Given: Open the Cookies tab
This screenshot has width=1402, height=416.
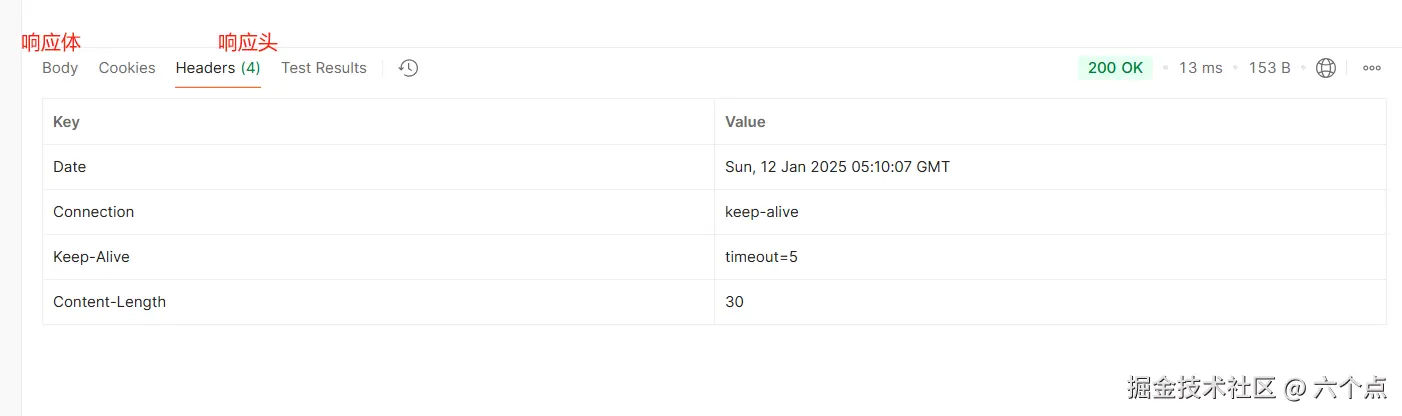Looking at the screenshot, I should point(127,68).
